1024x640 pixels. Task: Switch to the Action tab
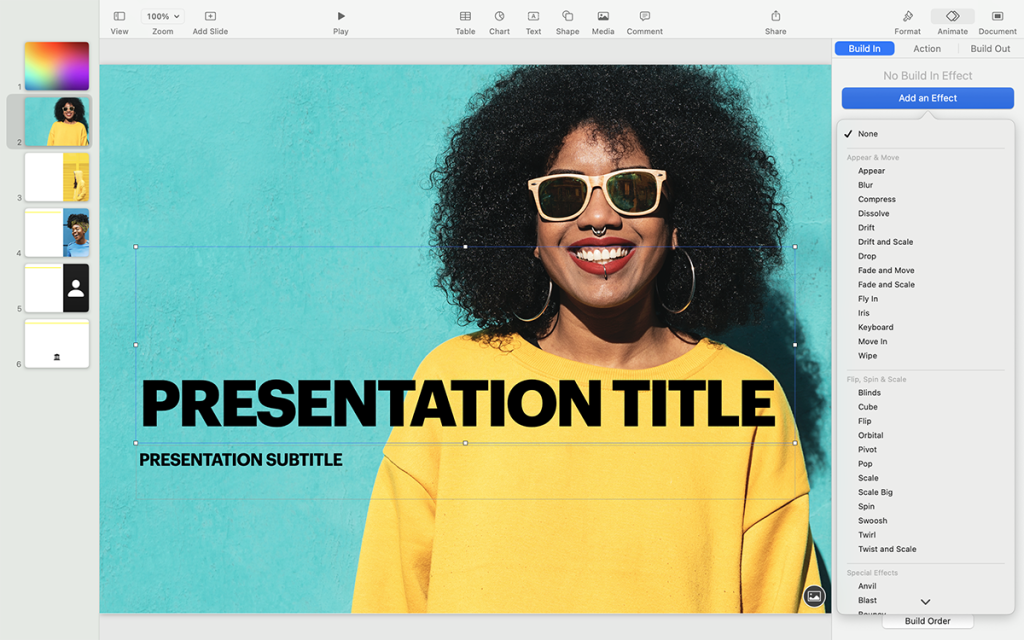[x=927, y=48]
